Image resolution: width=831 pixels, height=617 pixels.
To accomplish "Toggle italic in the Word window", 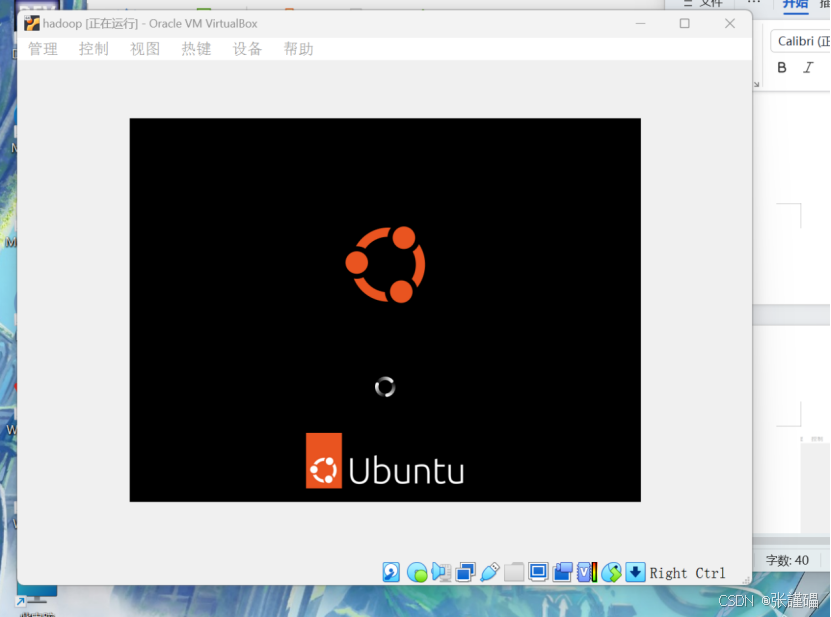I will point(808,67).
